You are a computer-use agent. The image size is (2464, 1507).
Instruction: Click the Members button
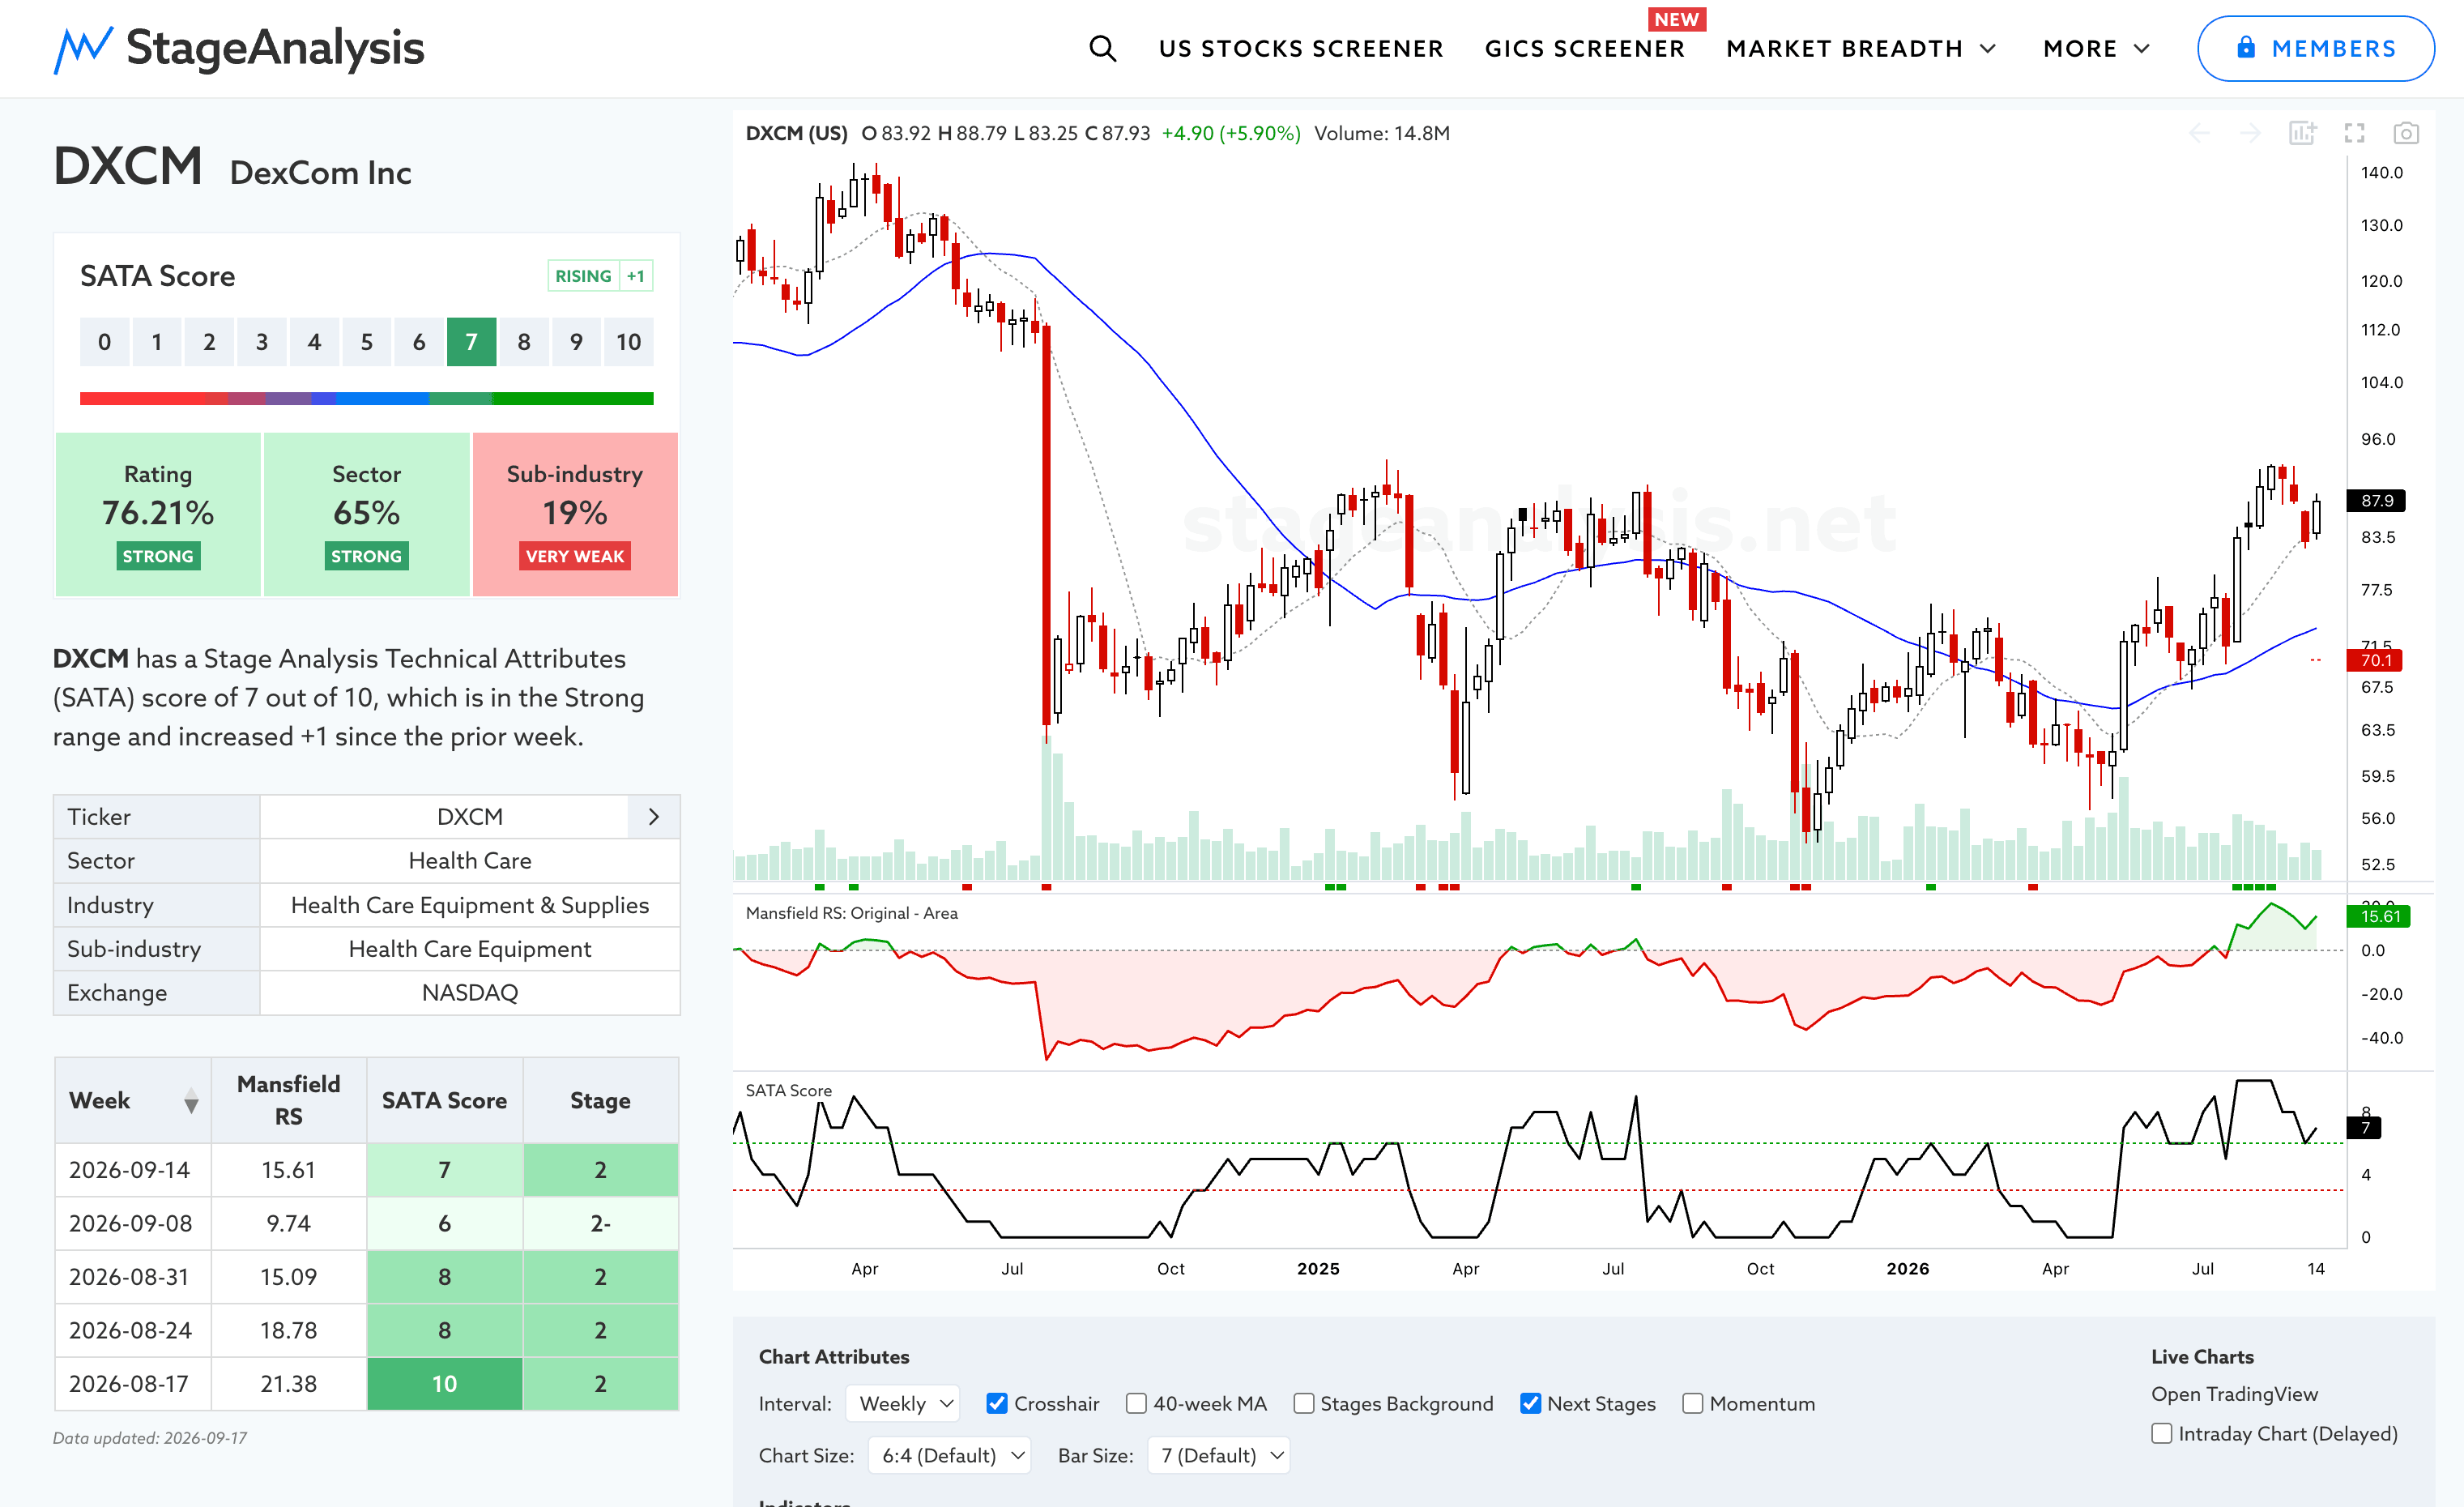click(x=2315, y=48)
